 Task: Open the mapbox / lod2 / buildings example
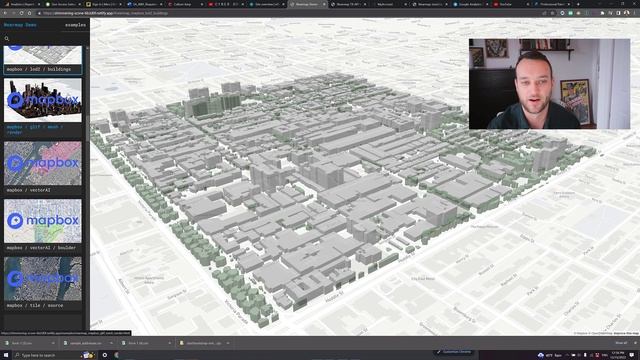[43, 60]
